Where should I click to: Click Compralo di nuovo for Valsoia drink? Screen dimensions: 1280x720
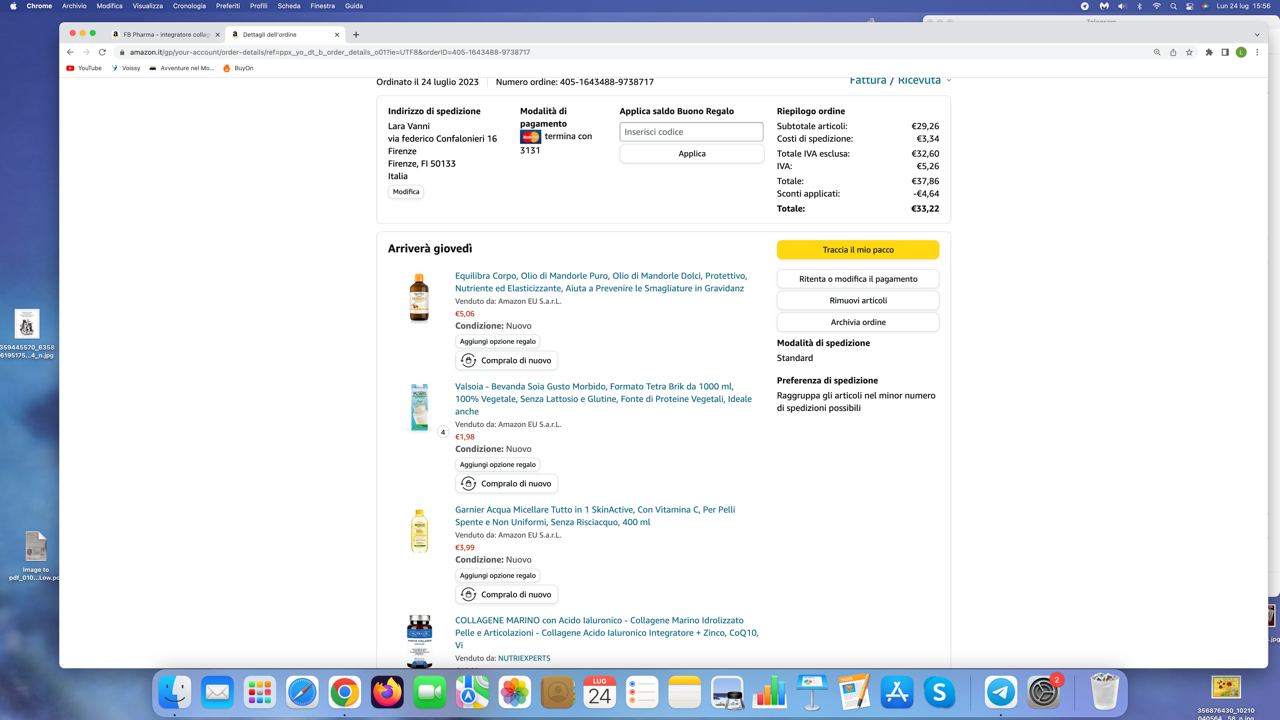[x=507, y=484]
